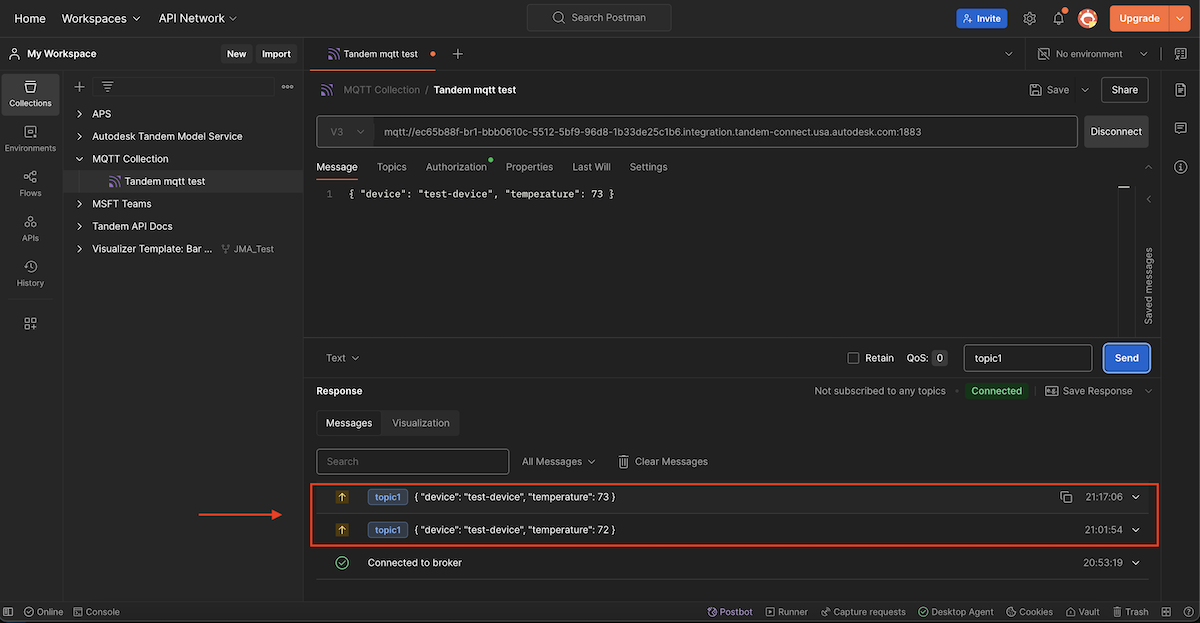1200x623 pixels.
Task: Switch to the Topics tab
Action: coord(391,167)
